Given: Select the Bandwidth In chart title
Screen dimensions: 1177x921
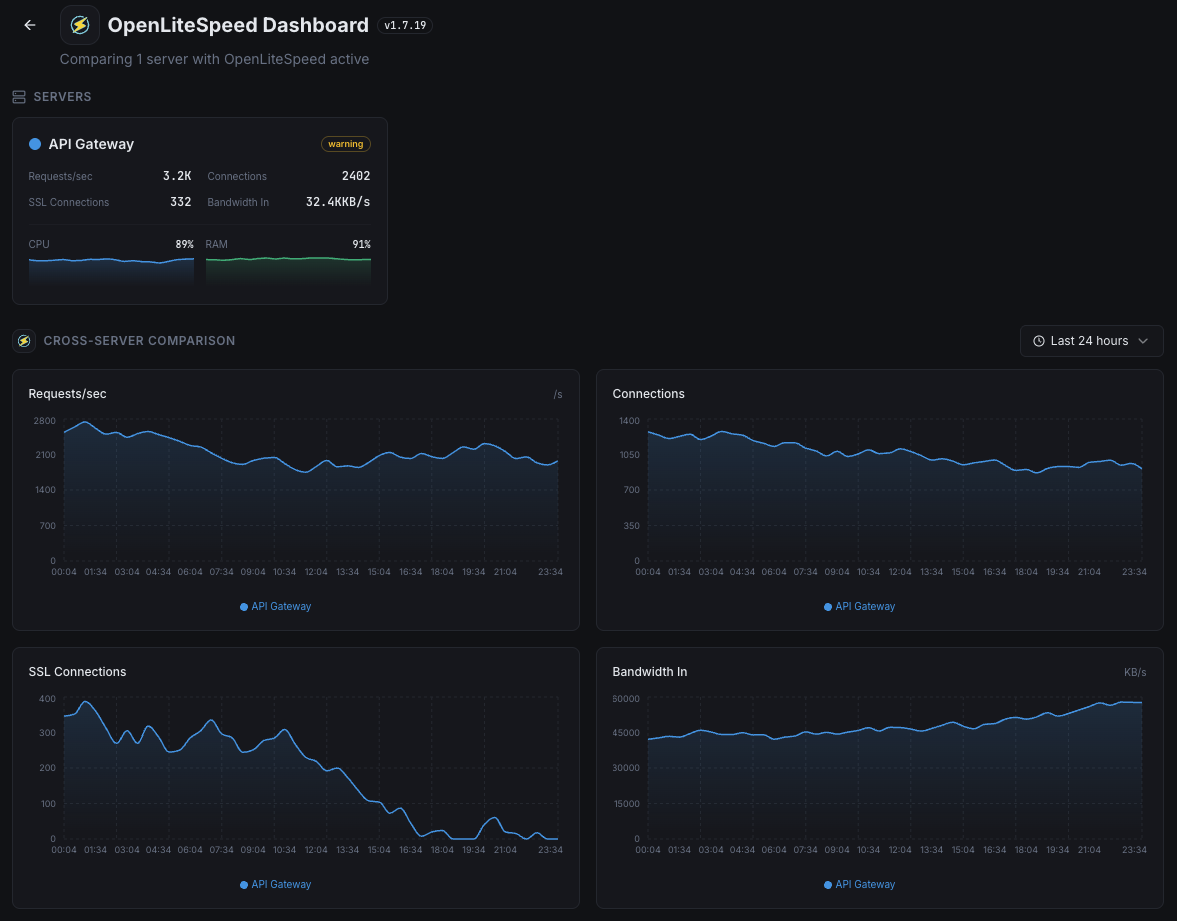Looking at the screenshot, I should pos(649,672).
